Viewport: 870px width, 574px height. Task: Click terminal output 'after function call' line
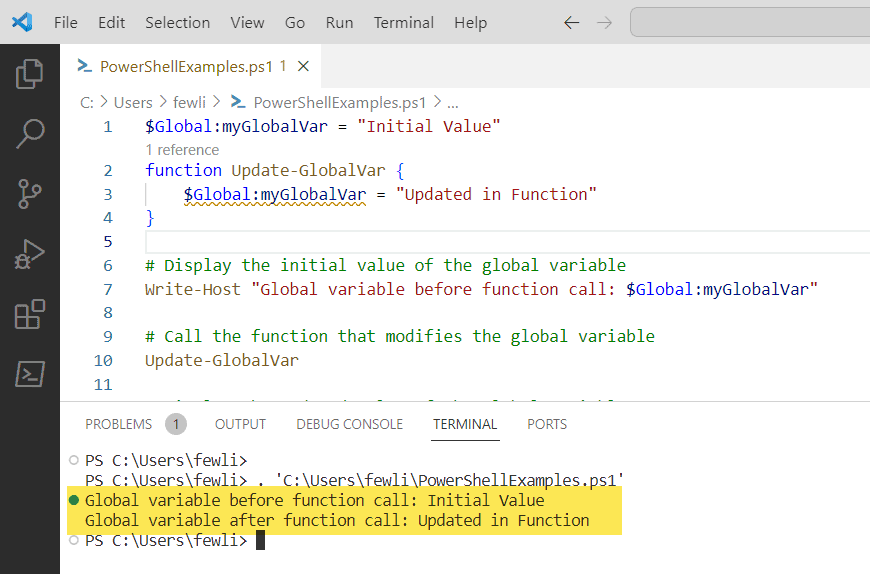click(x=337, y=520)
